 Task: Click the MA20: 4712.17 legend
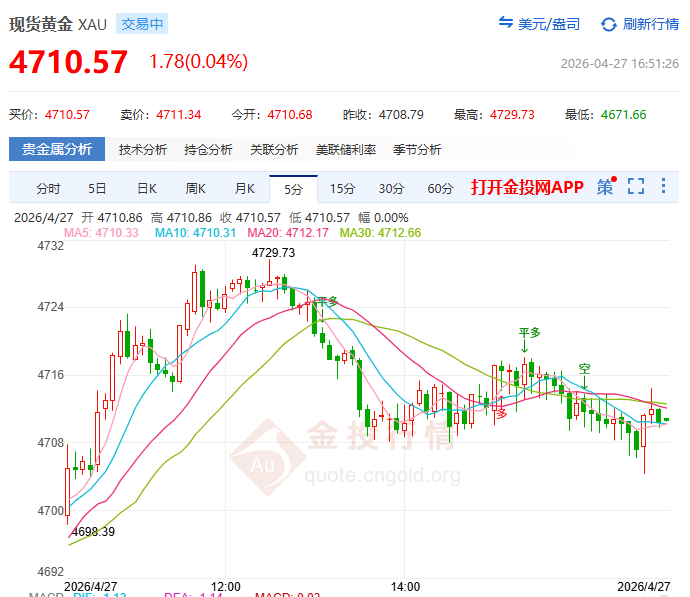(x=288, y=233)
